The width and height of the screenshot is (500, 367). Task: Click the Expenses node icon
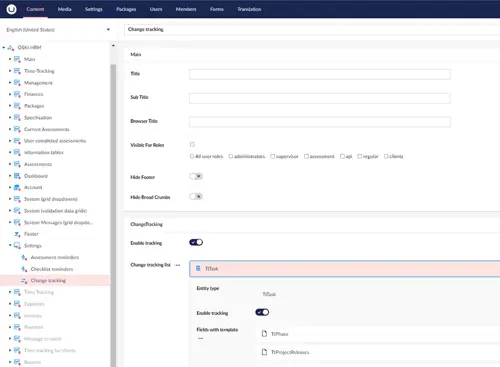click(x=17, y=304)
